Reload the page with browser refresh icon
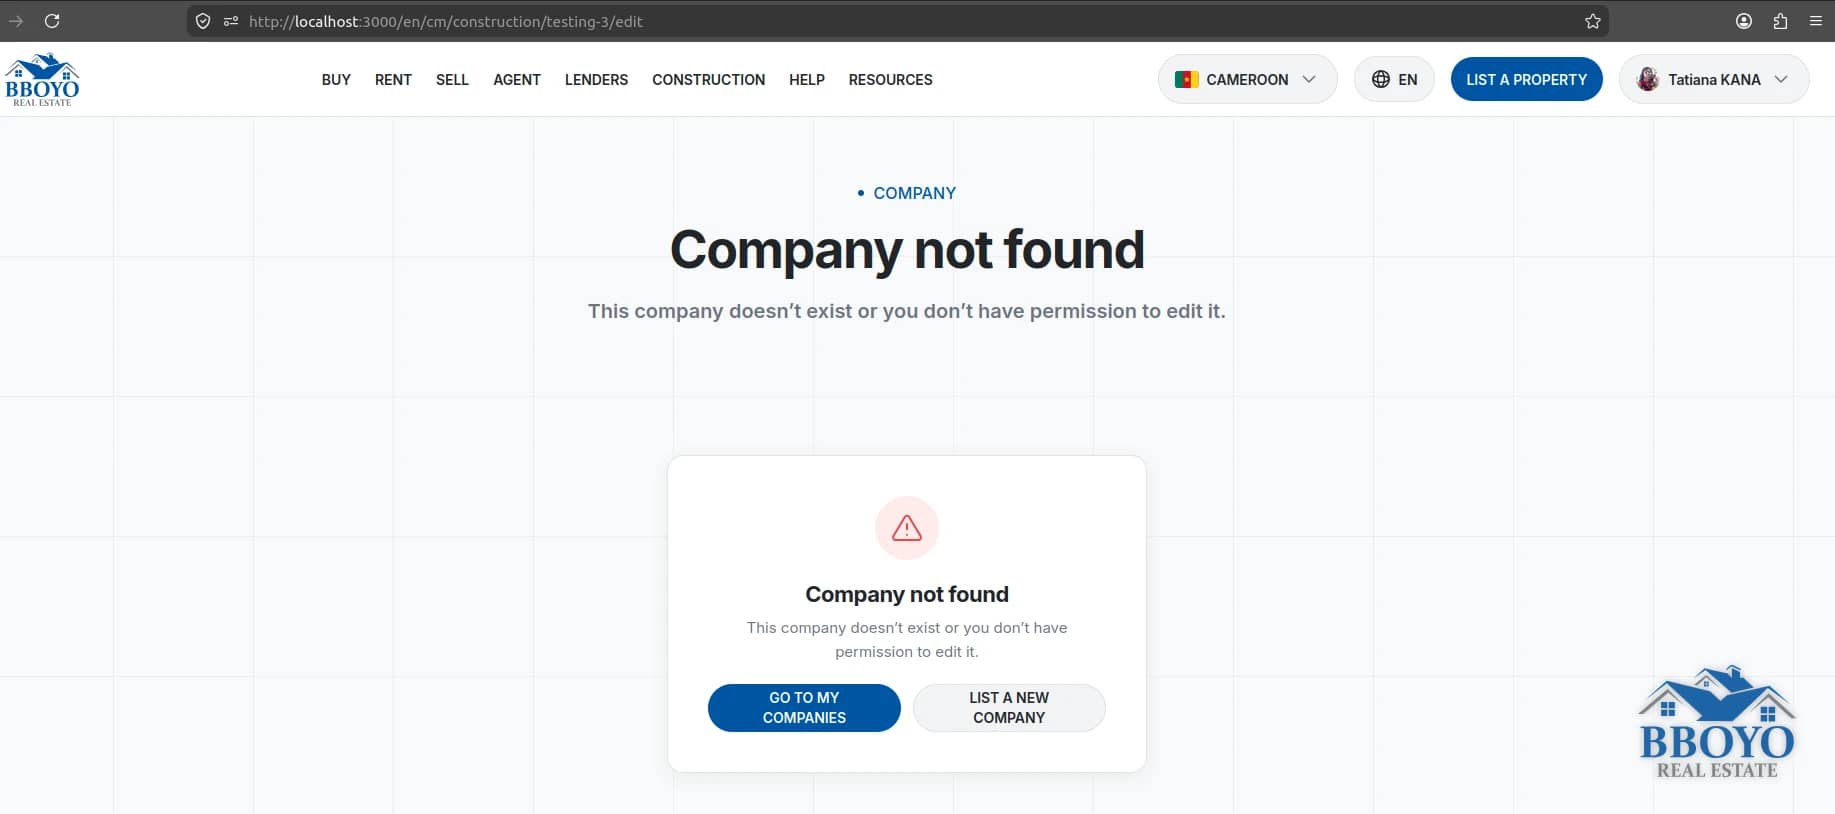The image size is (1835, 814). coord(52,21)
